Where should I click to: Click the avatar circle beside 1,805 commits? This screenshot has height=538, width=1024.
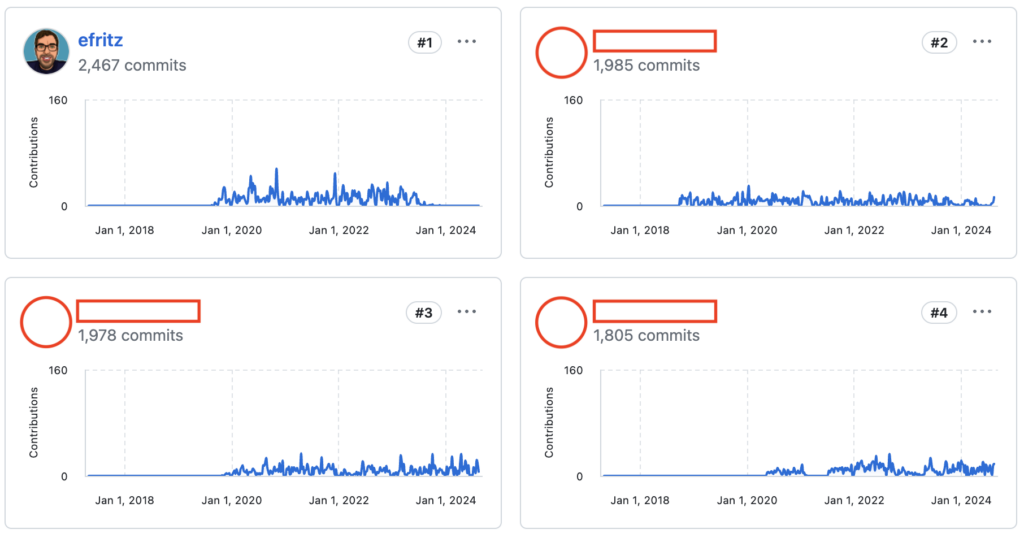click(561, 322)
